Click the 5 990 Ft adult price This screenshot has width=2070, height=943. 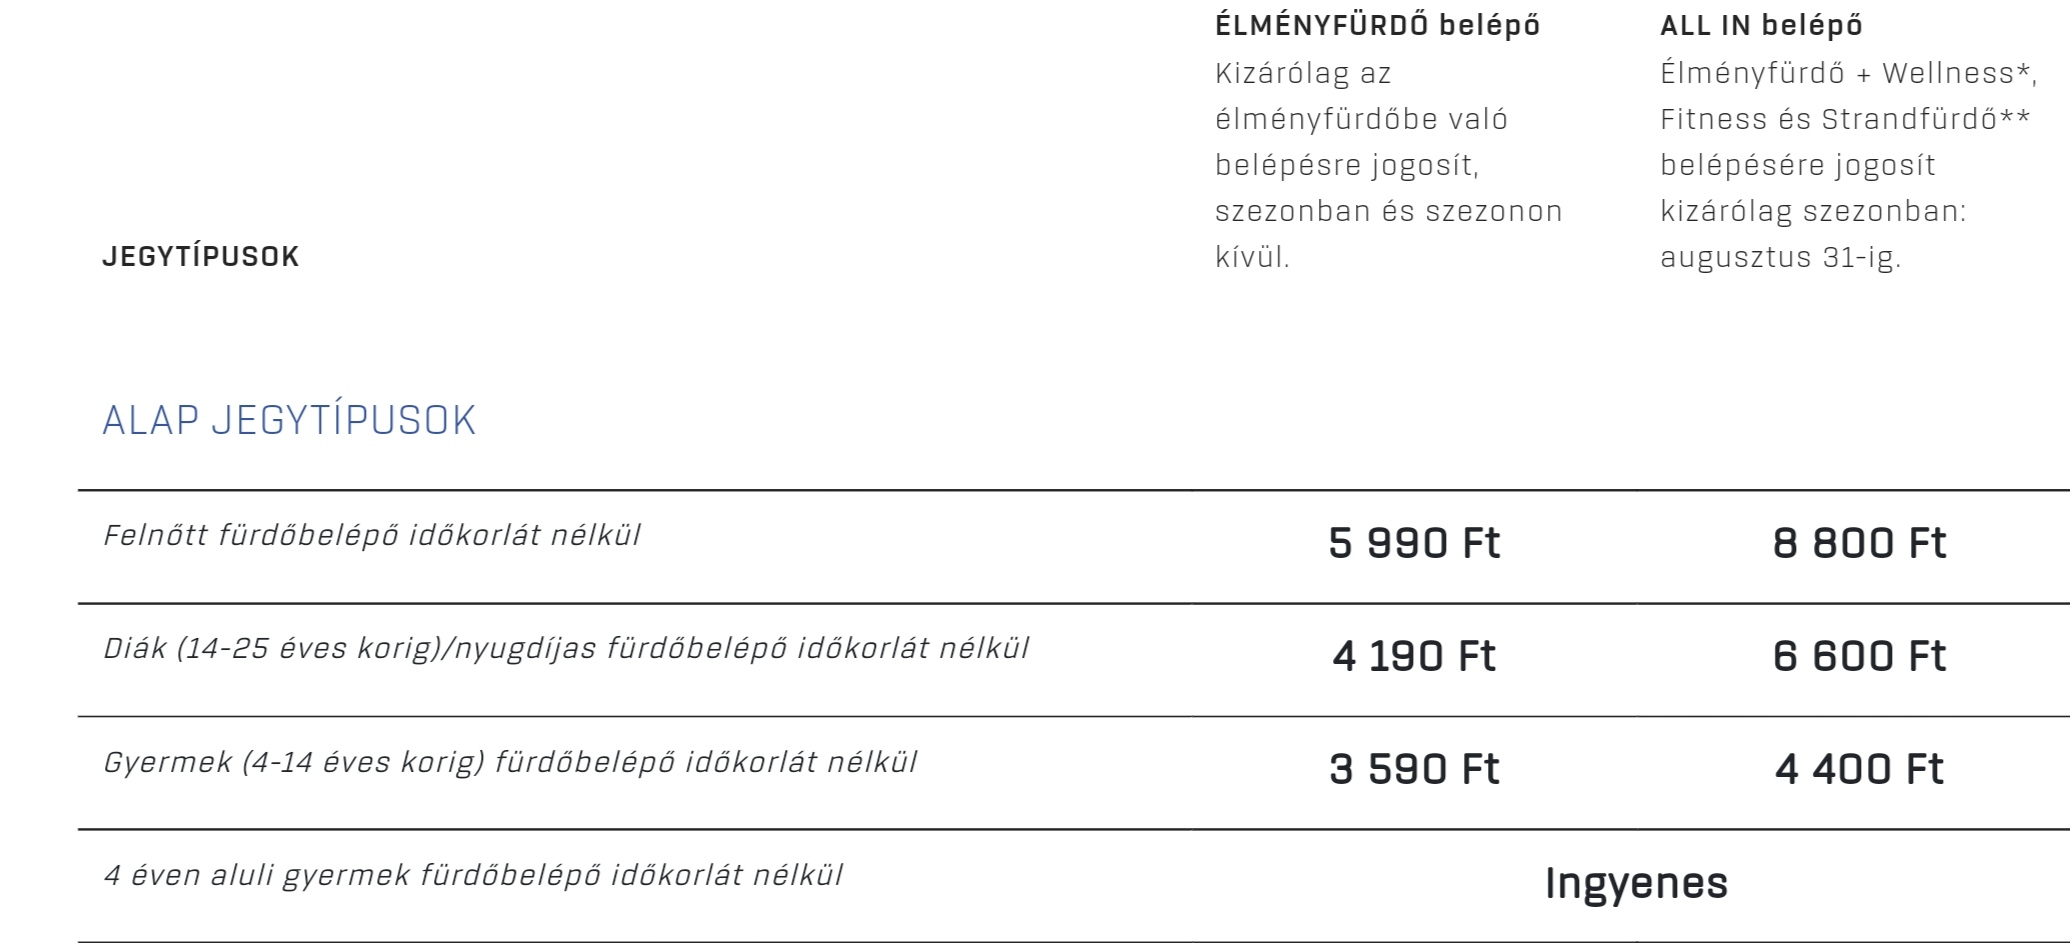[x=1414, y=543]
